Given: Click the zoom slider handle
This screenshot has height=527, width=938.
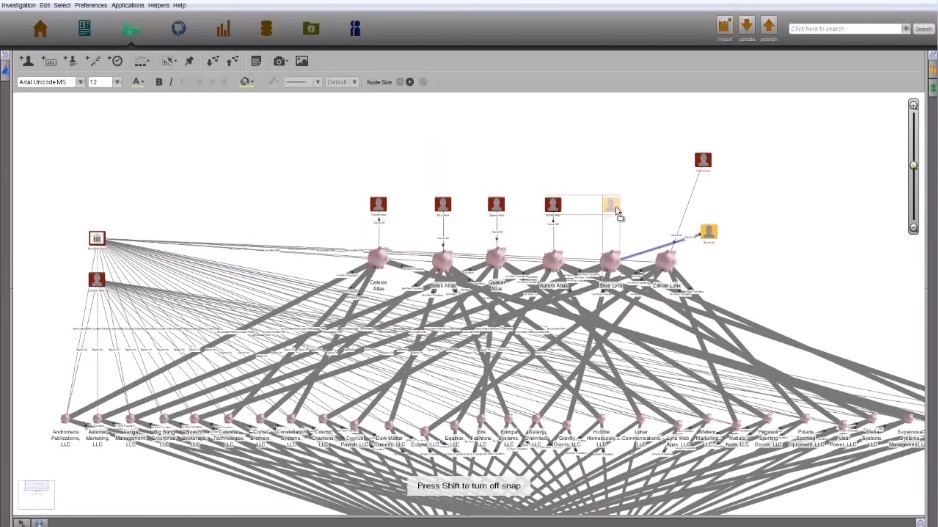Looking at the screenshot, I should (913, 165).
